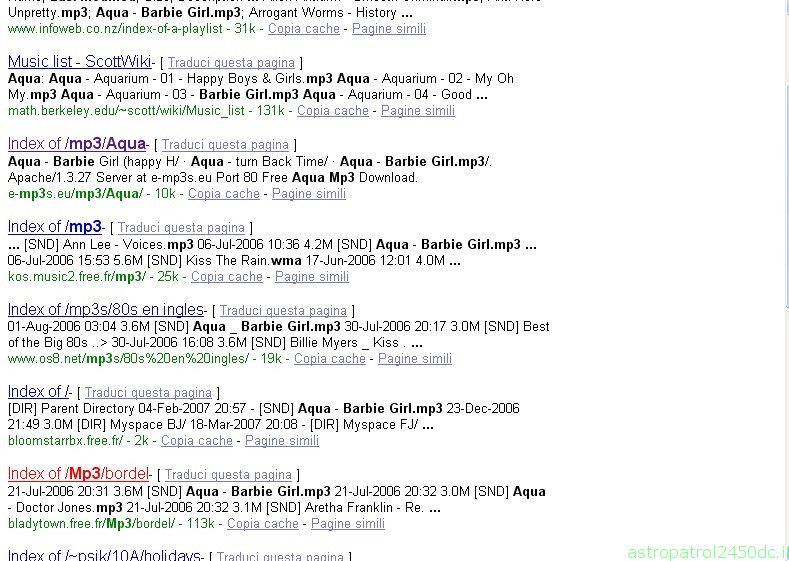789x561 pixels.
Task: Click 'Traduci questa pagina' for 80s en ingles
Action: coord(283,310)
